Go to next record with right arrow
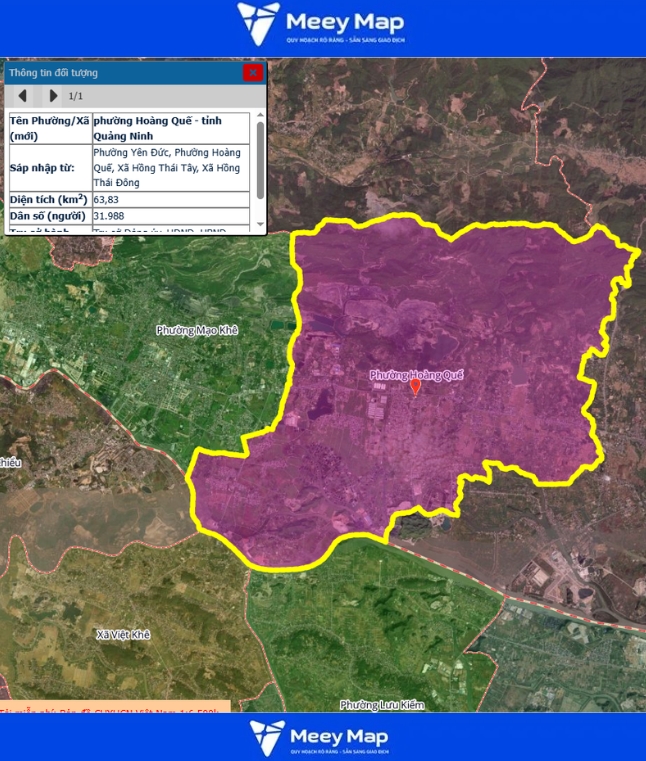 tap(53, 96)
